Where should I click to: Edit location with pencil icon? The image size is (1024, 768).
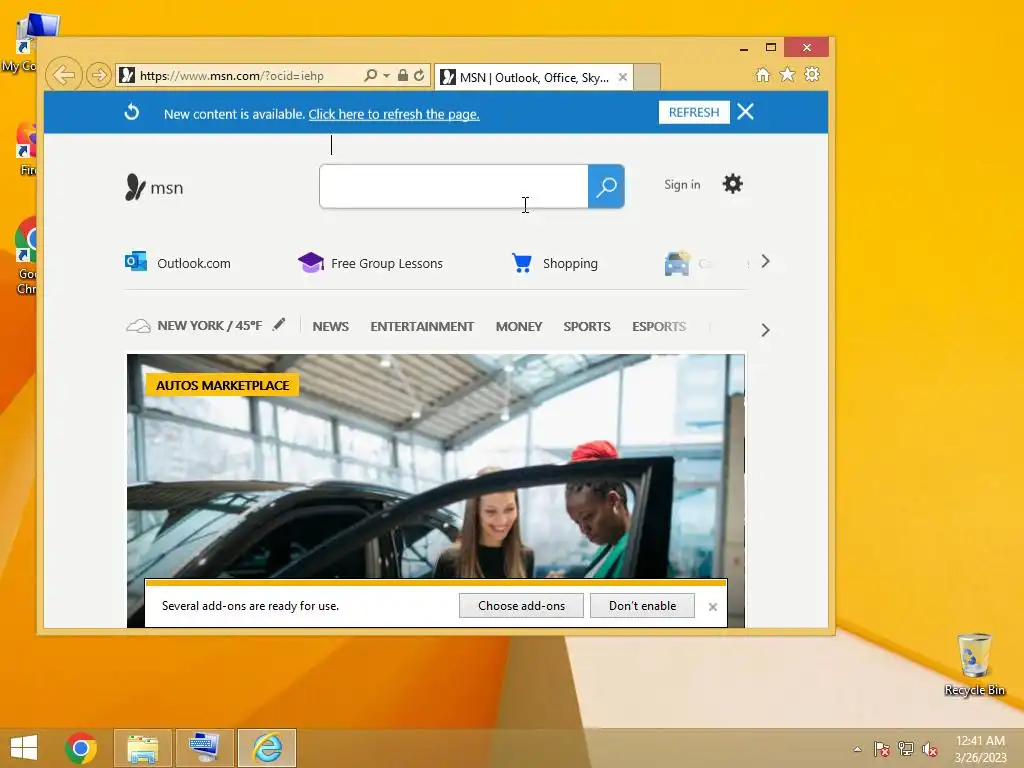pyautogui.click(x=279, y=324)
